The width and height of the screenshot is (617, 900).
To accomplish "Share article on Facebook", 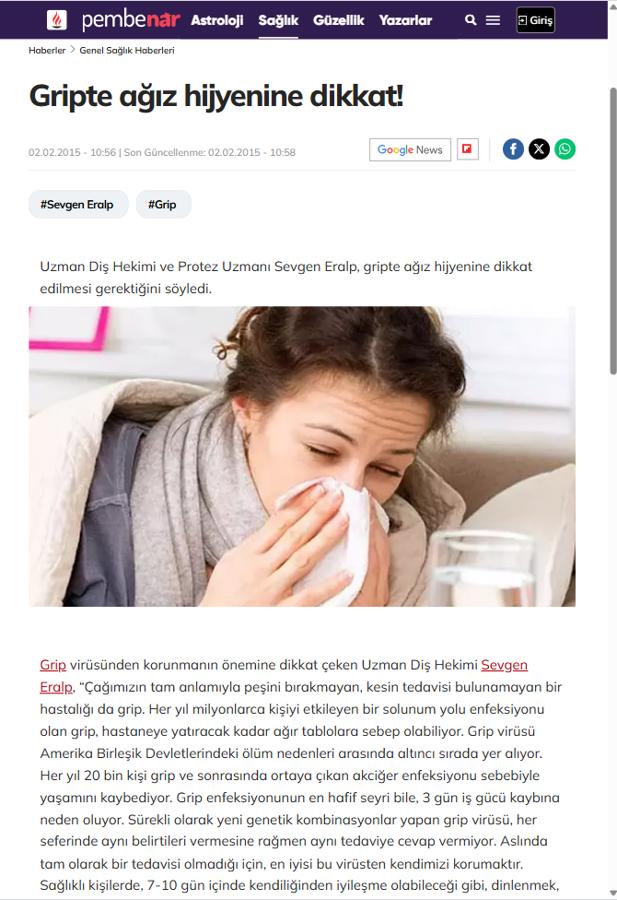I will click(513, 149).
